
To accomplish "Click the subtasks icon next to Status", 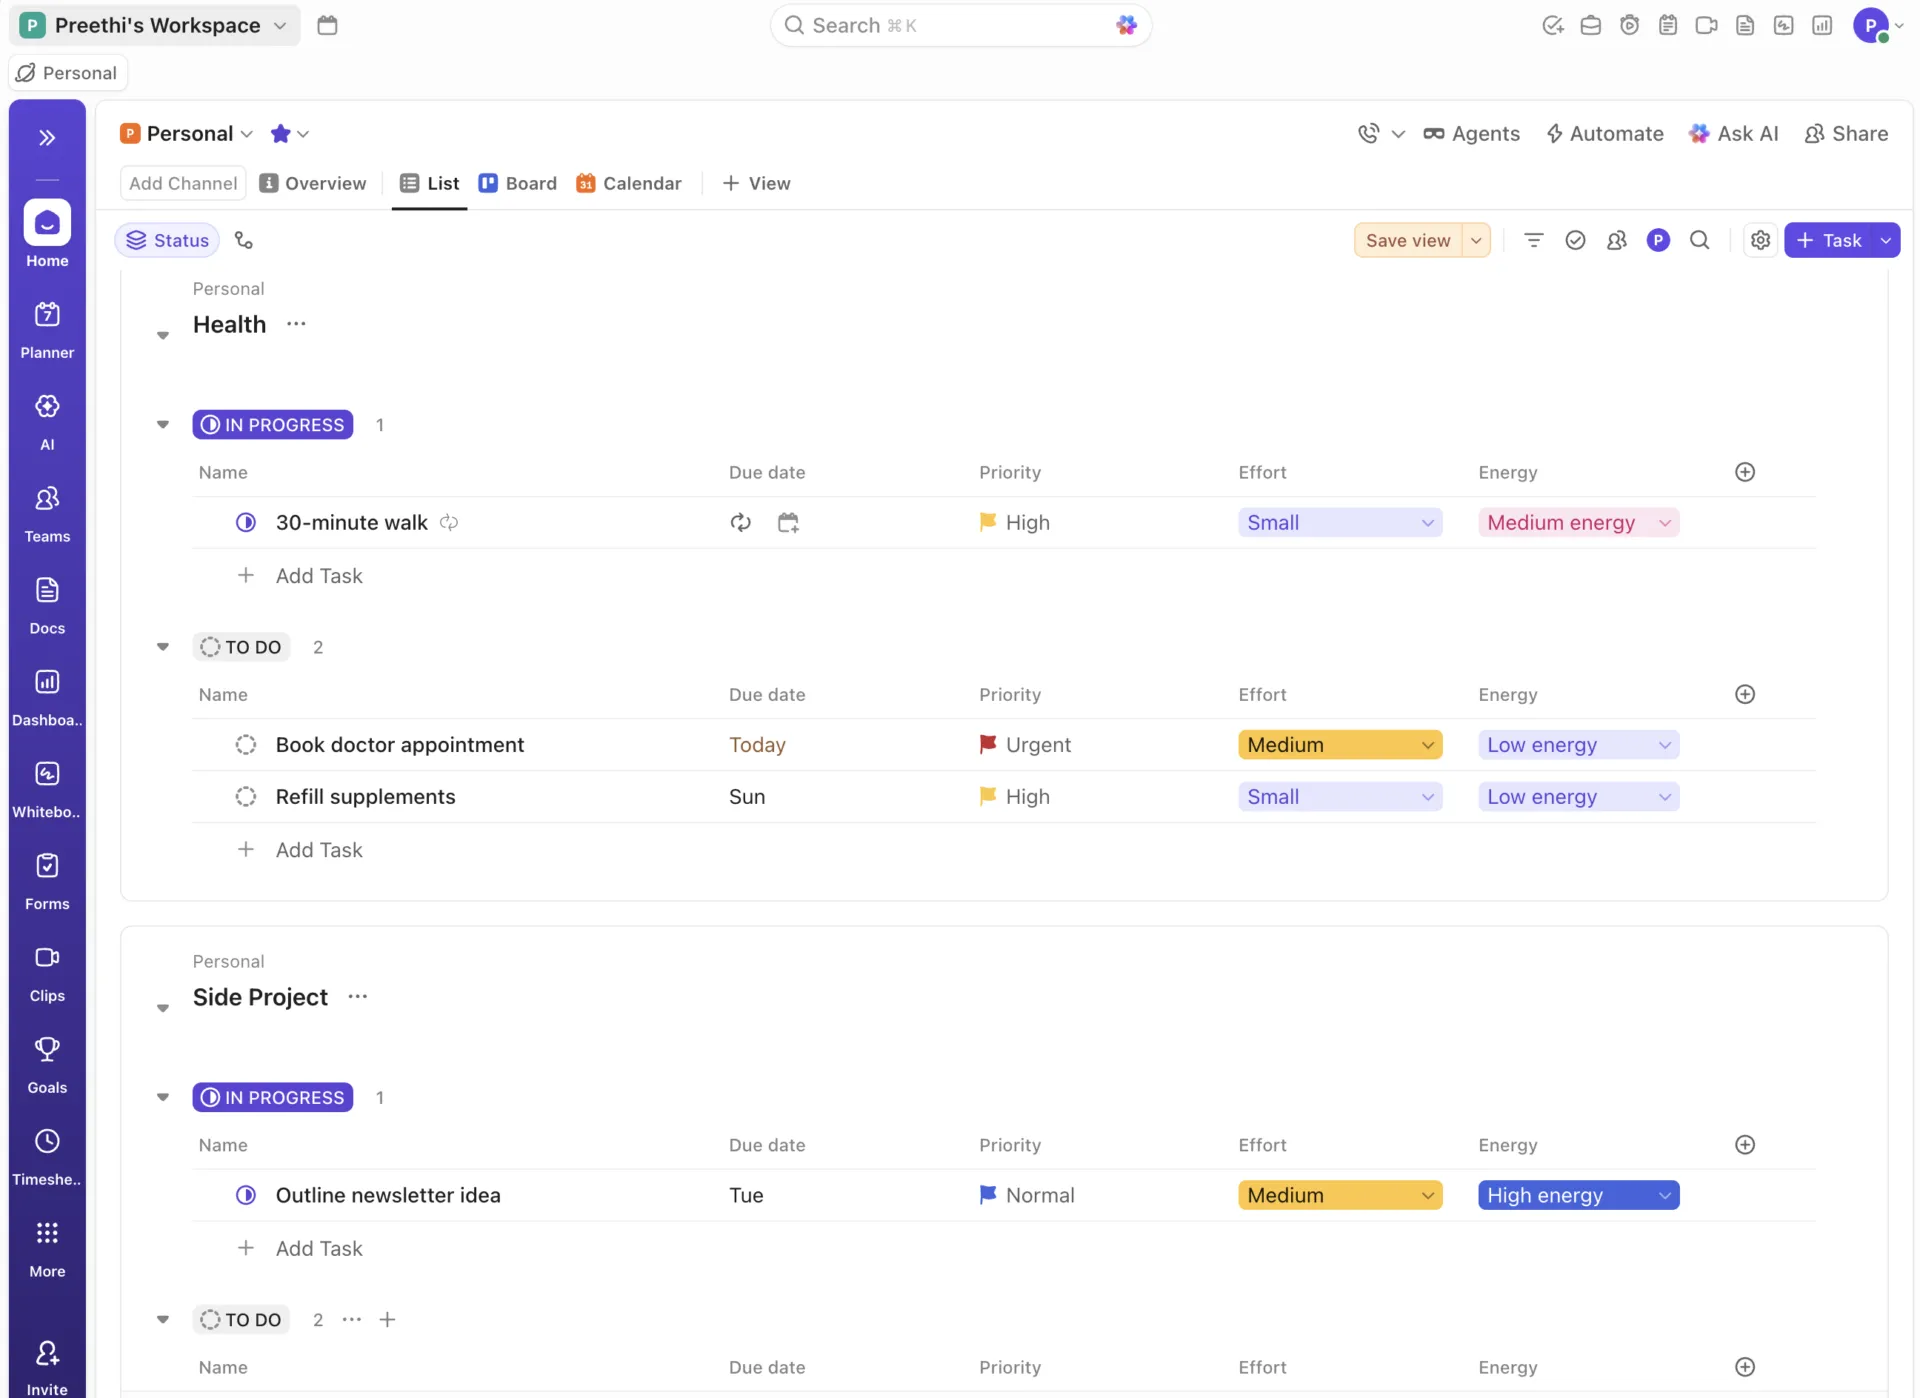I will click(243, 240).
